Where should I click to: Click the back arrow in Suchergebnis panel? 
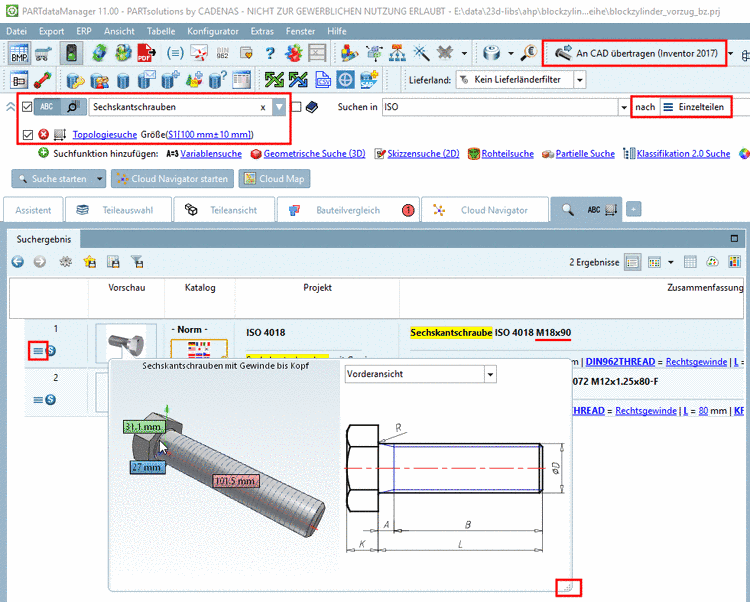click(x=17, y=261)
